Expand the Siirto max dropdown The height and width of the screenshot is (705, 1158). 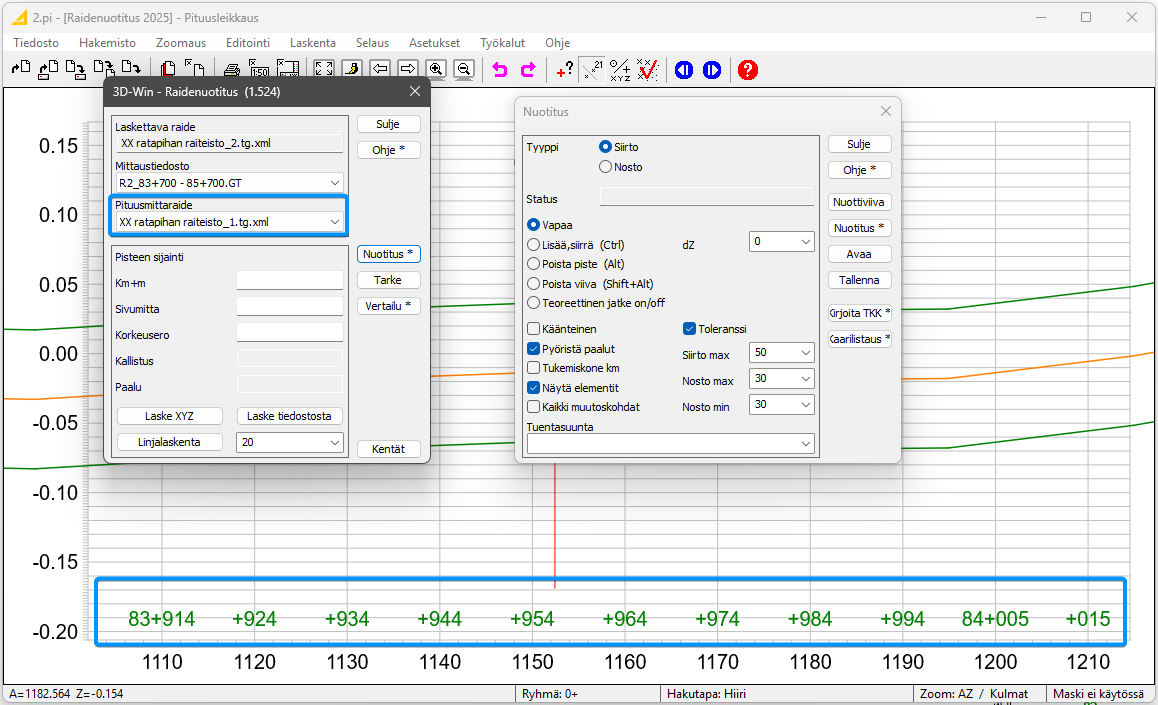tap(806, 353)
